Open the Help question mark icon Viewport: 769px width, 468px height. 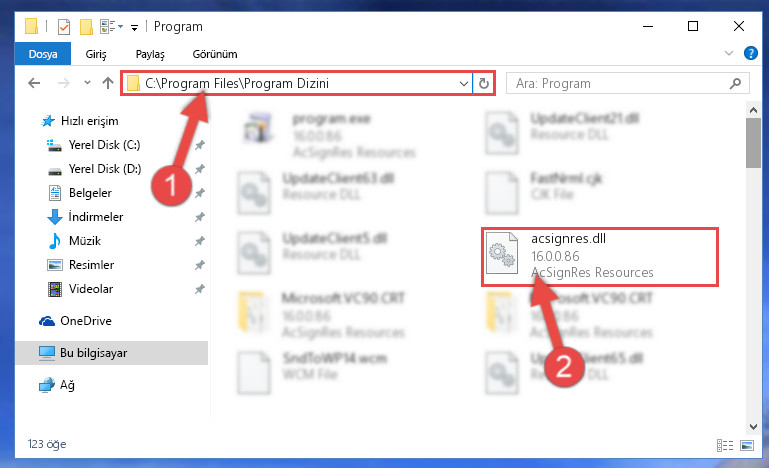pyautogui.click(x=750, y=53)
